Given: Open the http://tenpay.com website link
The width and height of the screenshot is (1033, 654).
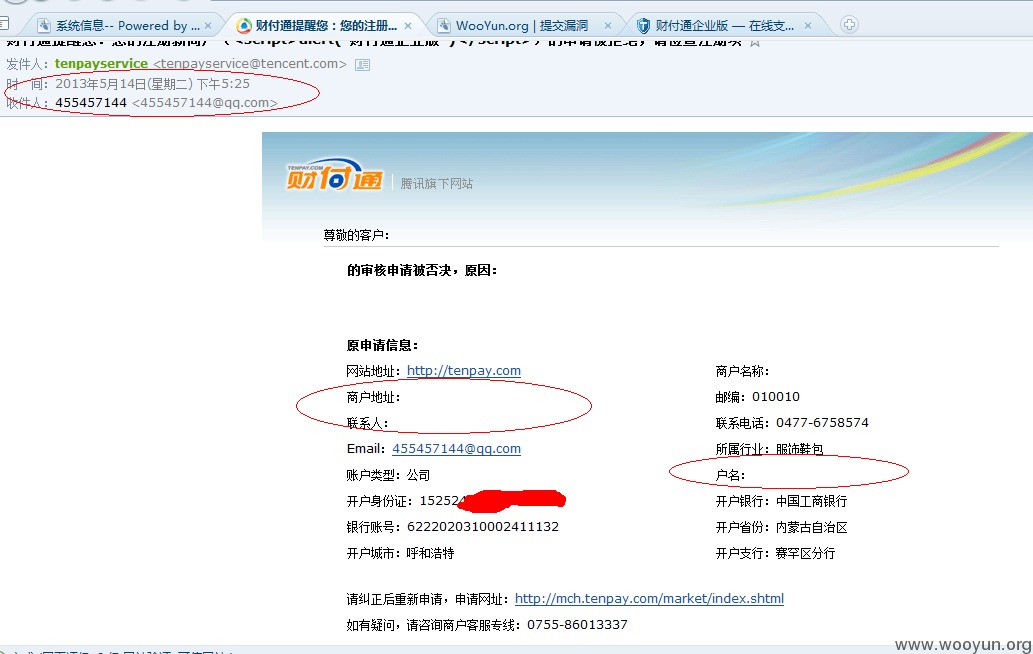Looking at the screenshot, I should click(464, 371).
